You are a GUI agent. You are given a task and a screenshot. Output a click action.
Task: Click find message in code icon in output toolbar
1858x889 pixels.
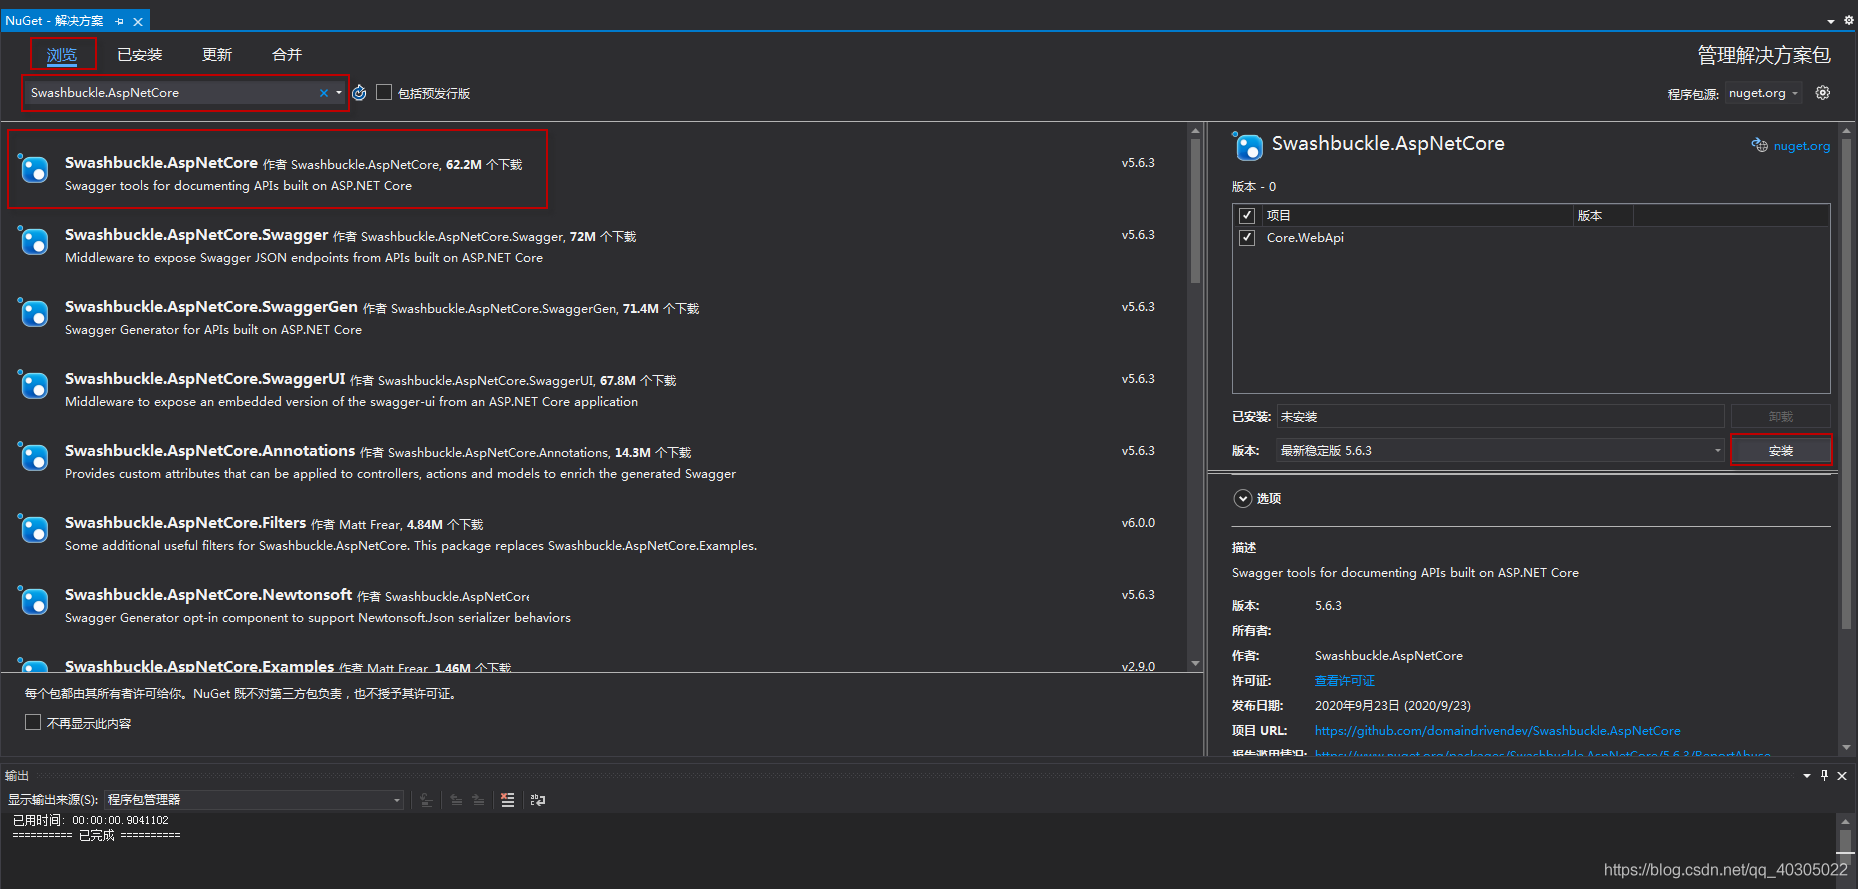427,800
